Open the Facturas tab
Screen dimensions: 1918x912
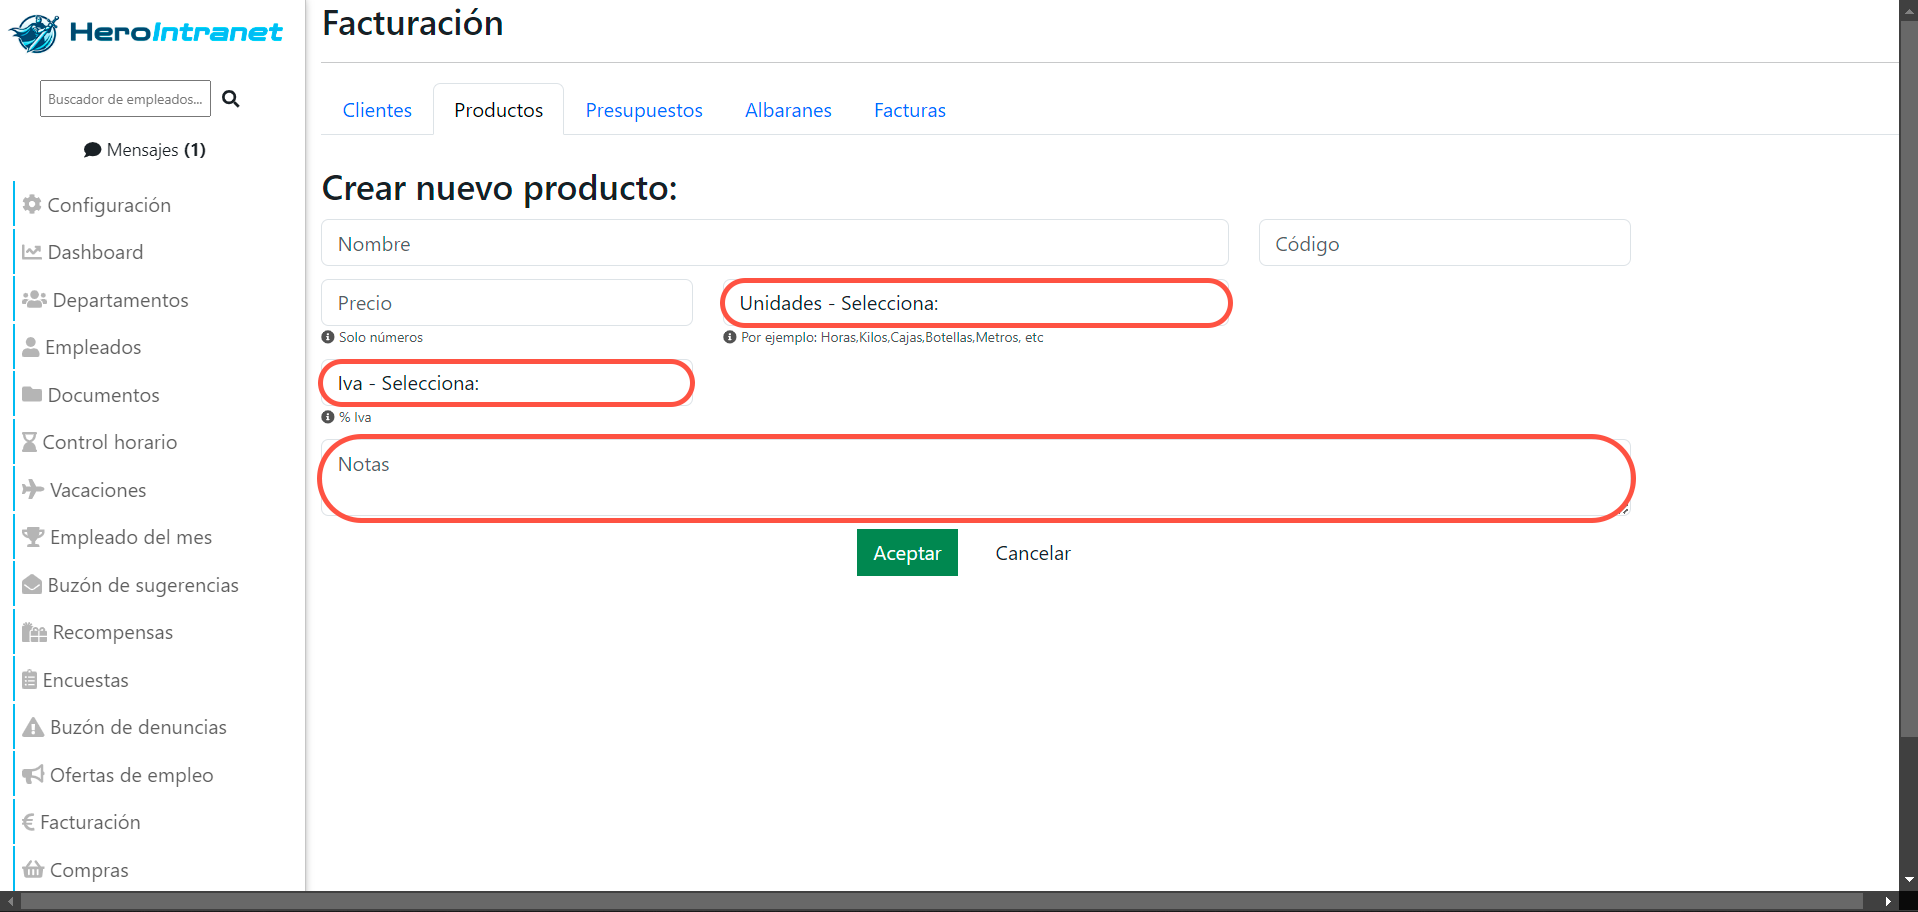tap(910, 110)
